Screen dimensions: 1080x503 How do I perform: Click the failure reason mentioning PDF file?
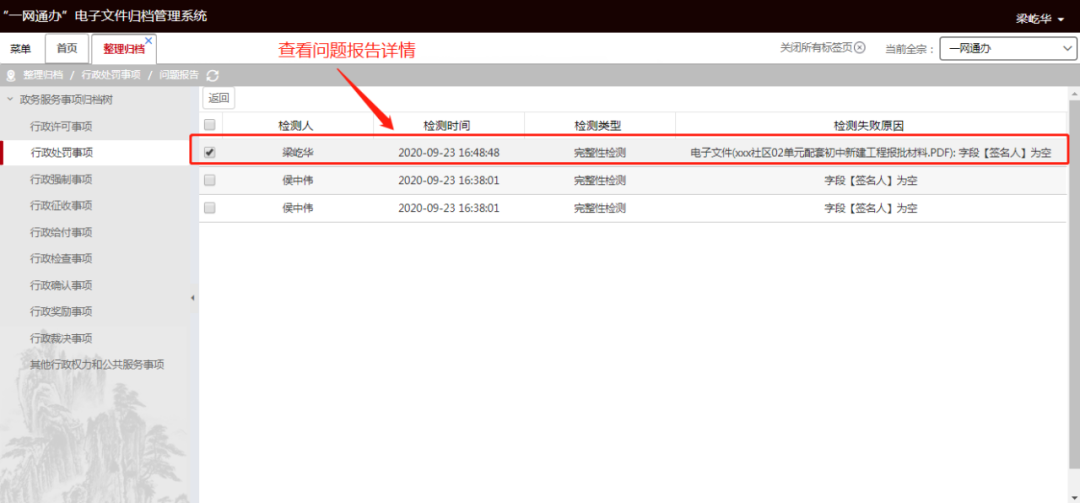[x=871, y=152]
